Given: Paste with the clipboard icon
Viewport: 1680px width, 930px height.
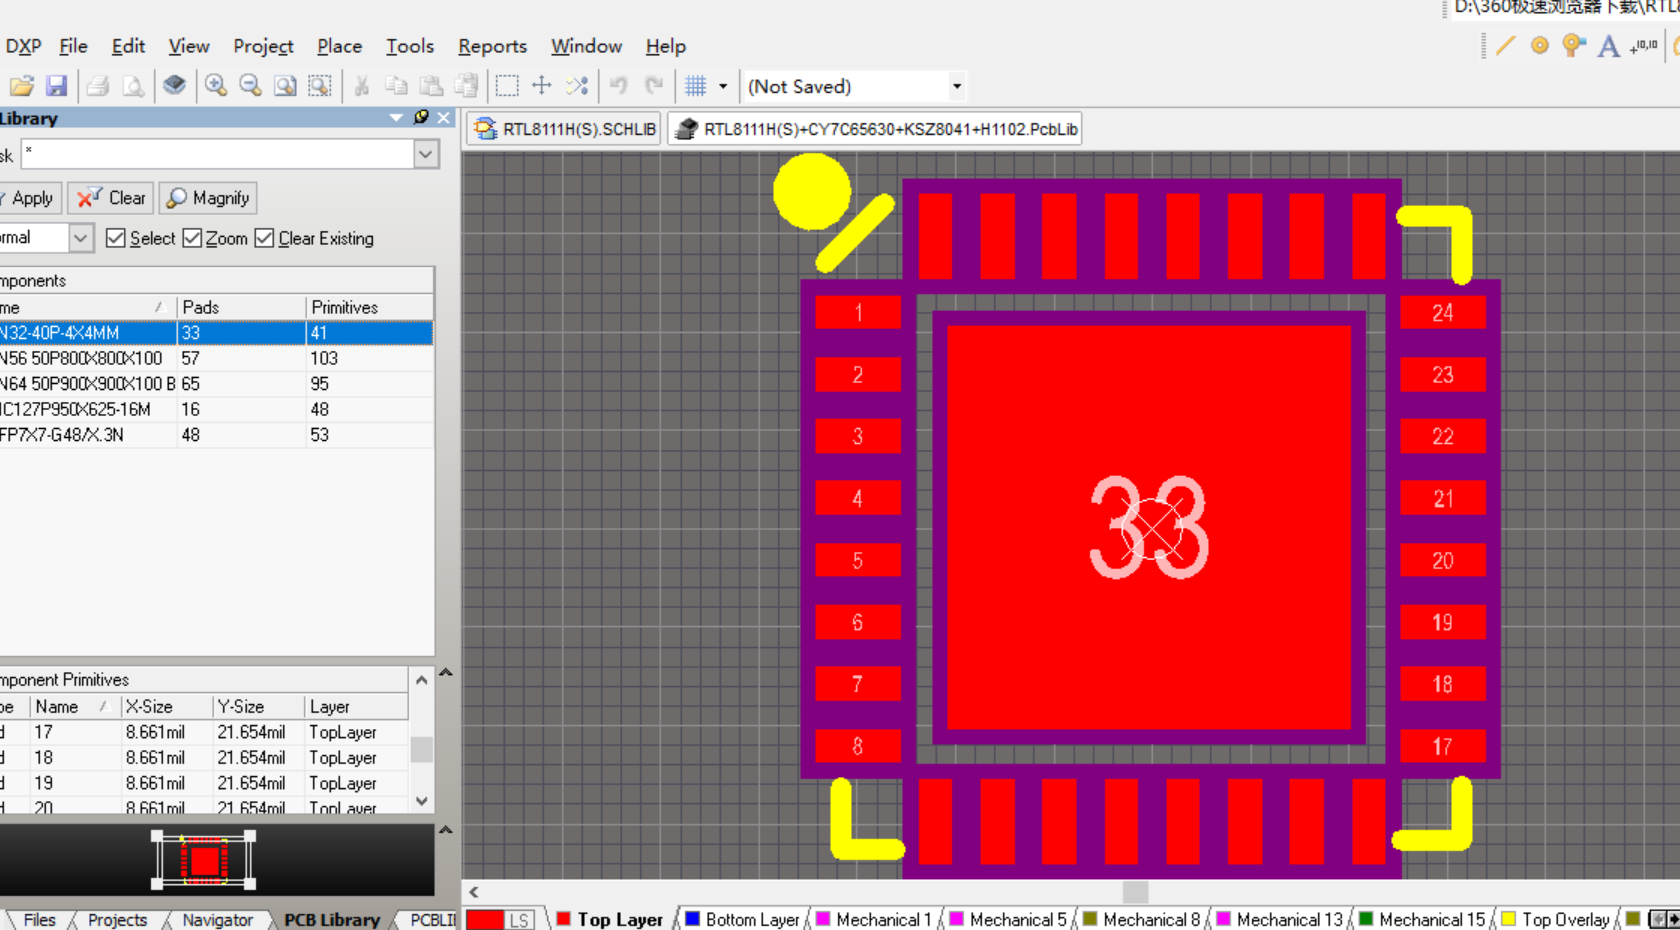Looking at the screenshot, I should pyautogui.click(x=431, y=86).
